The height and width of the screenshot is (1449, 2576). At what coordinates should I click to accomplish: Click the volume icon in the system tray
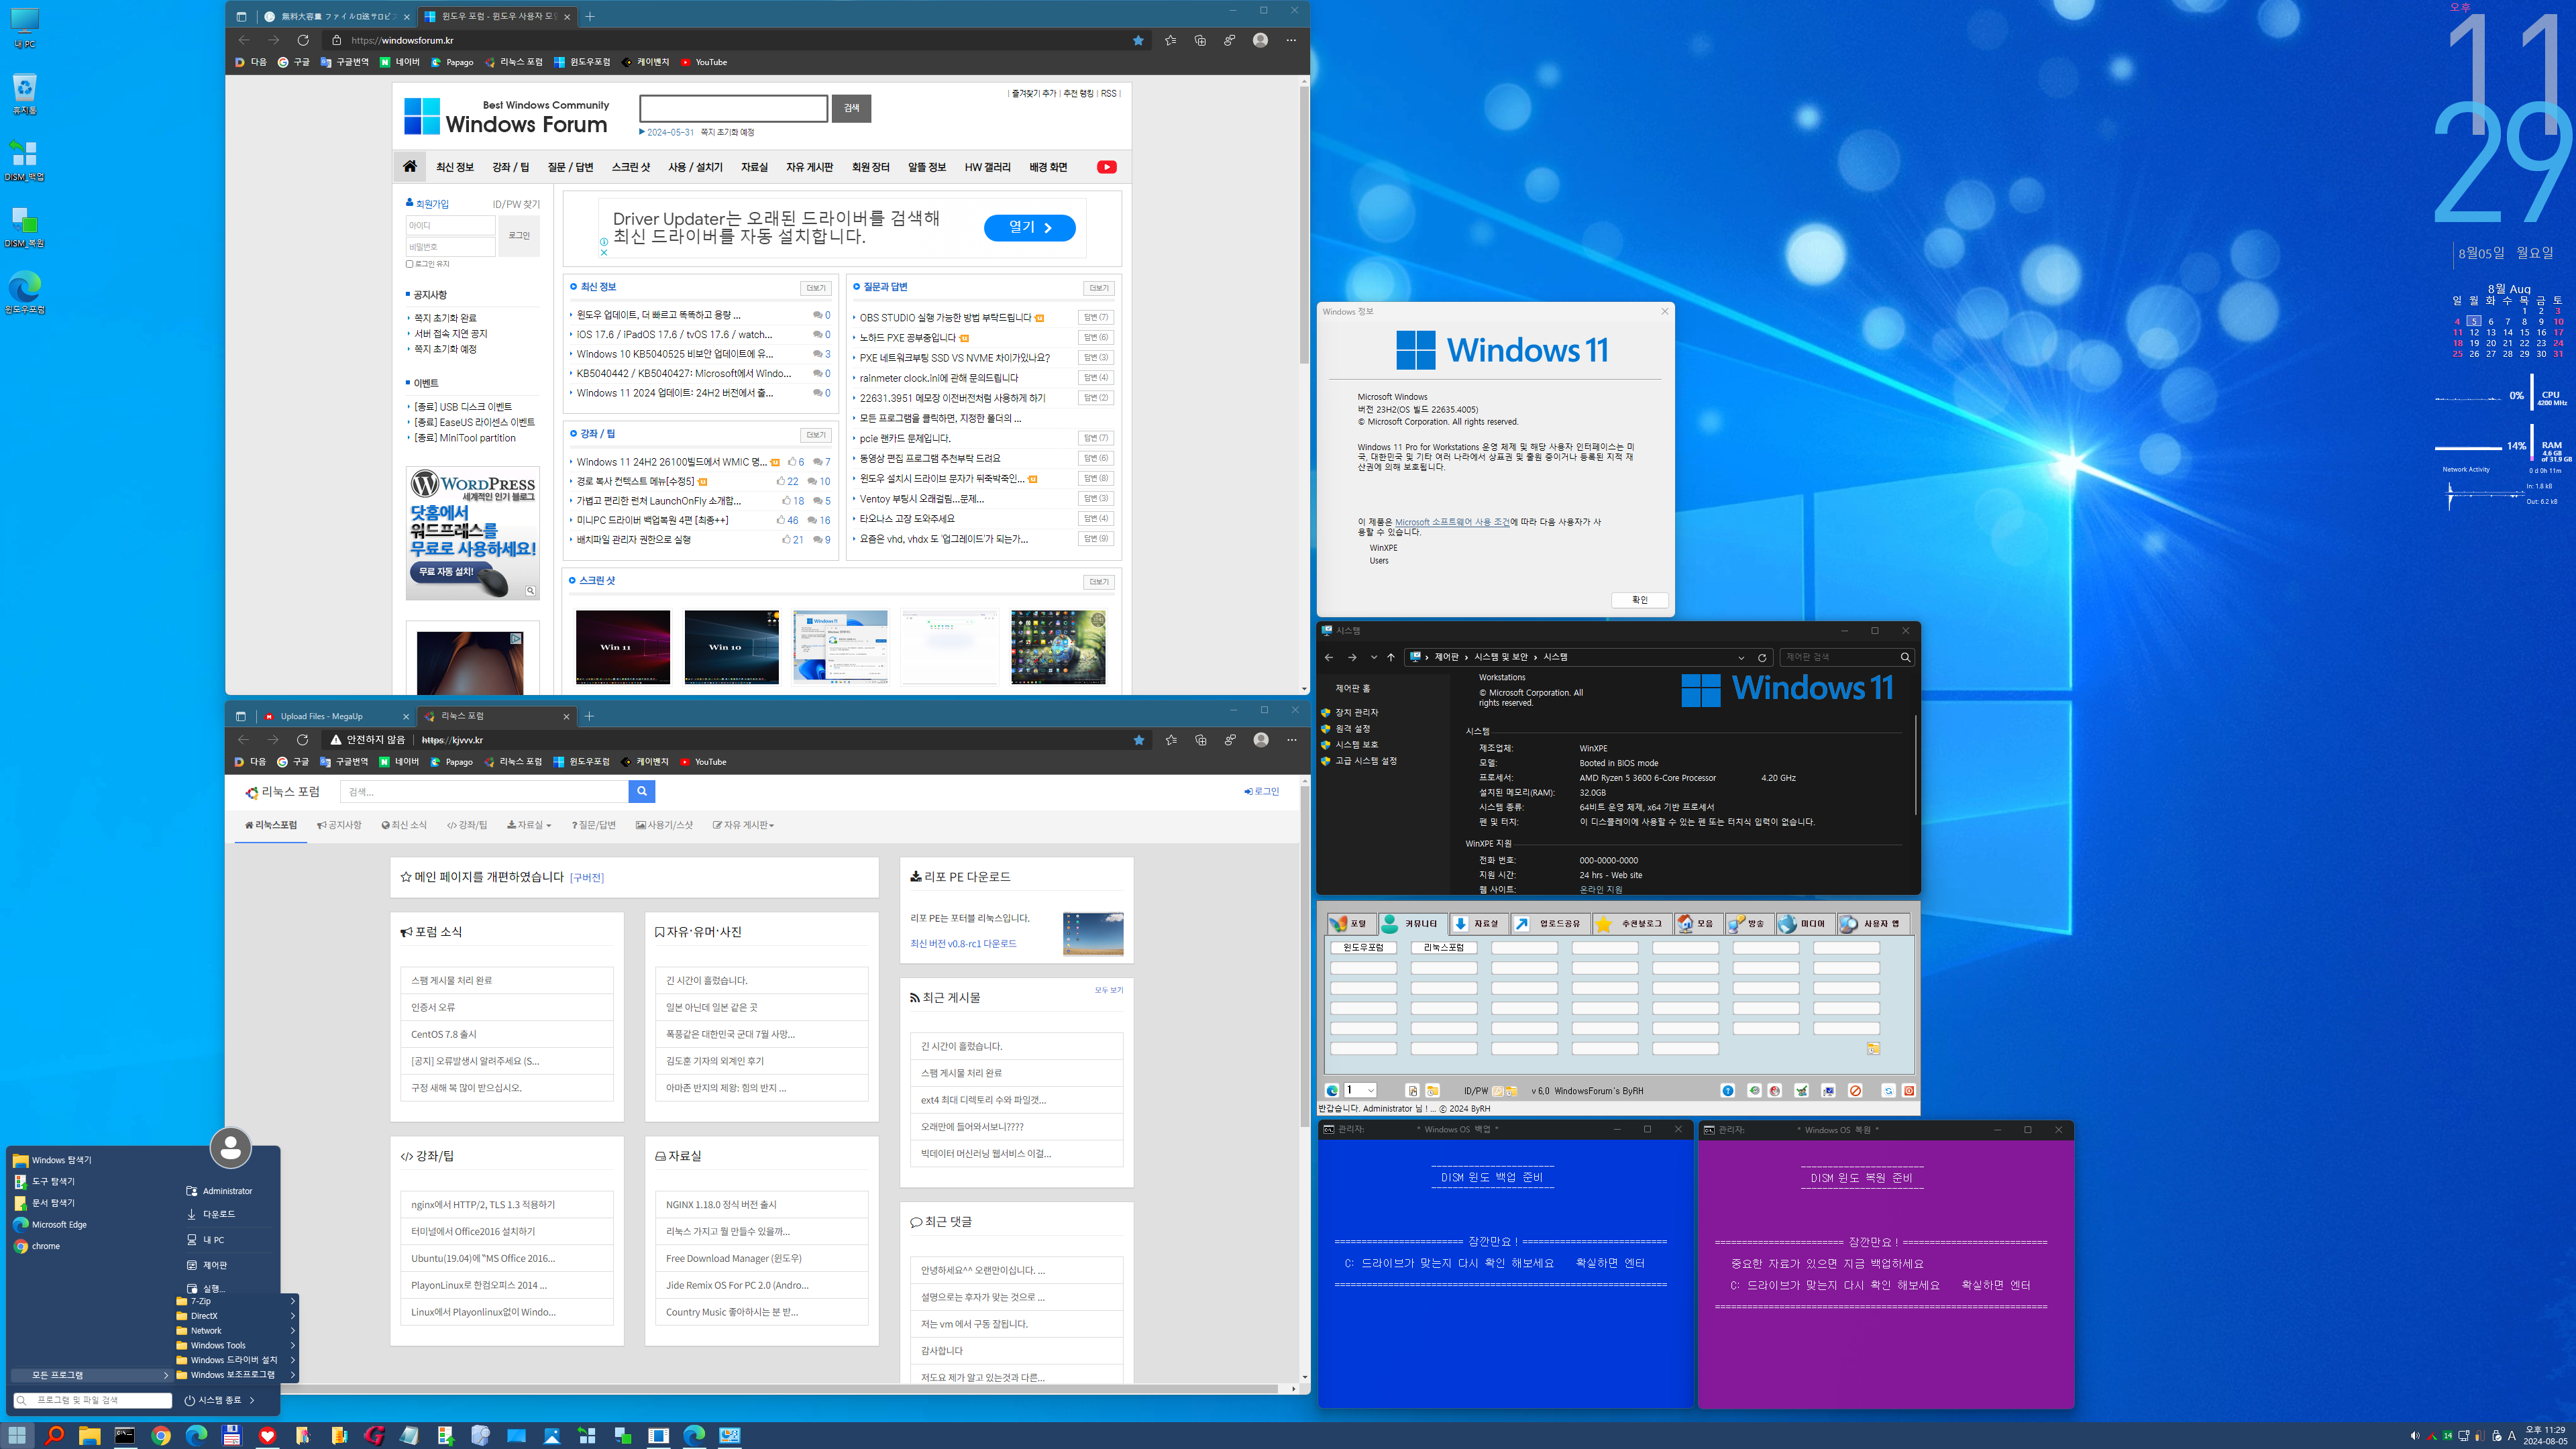point(2415,1436)
